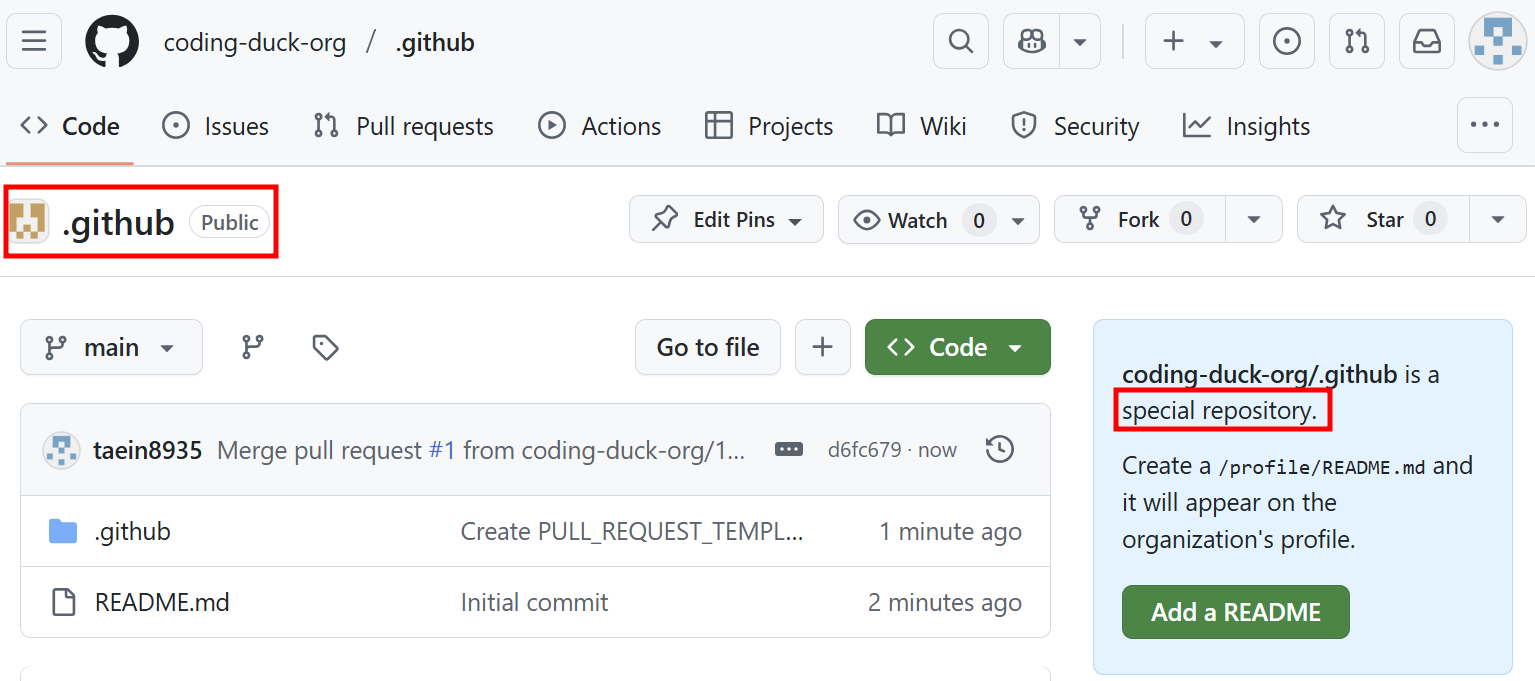Star the repository
Screen dimensions: 1535x681
1383,219
